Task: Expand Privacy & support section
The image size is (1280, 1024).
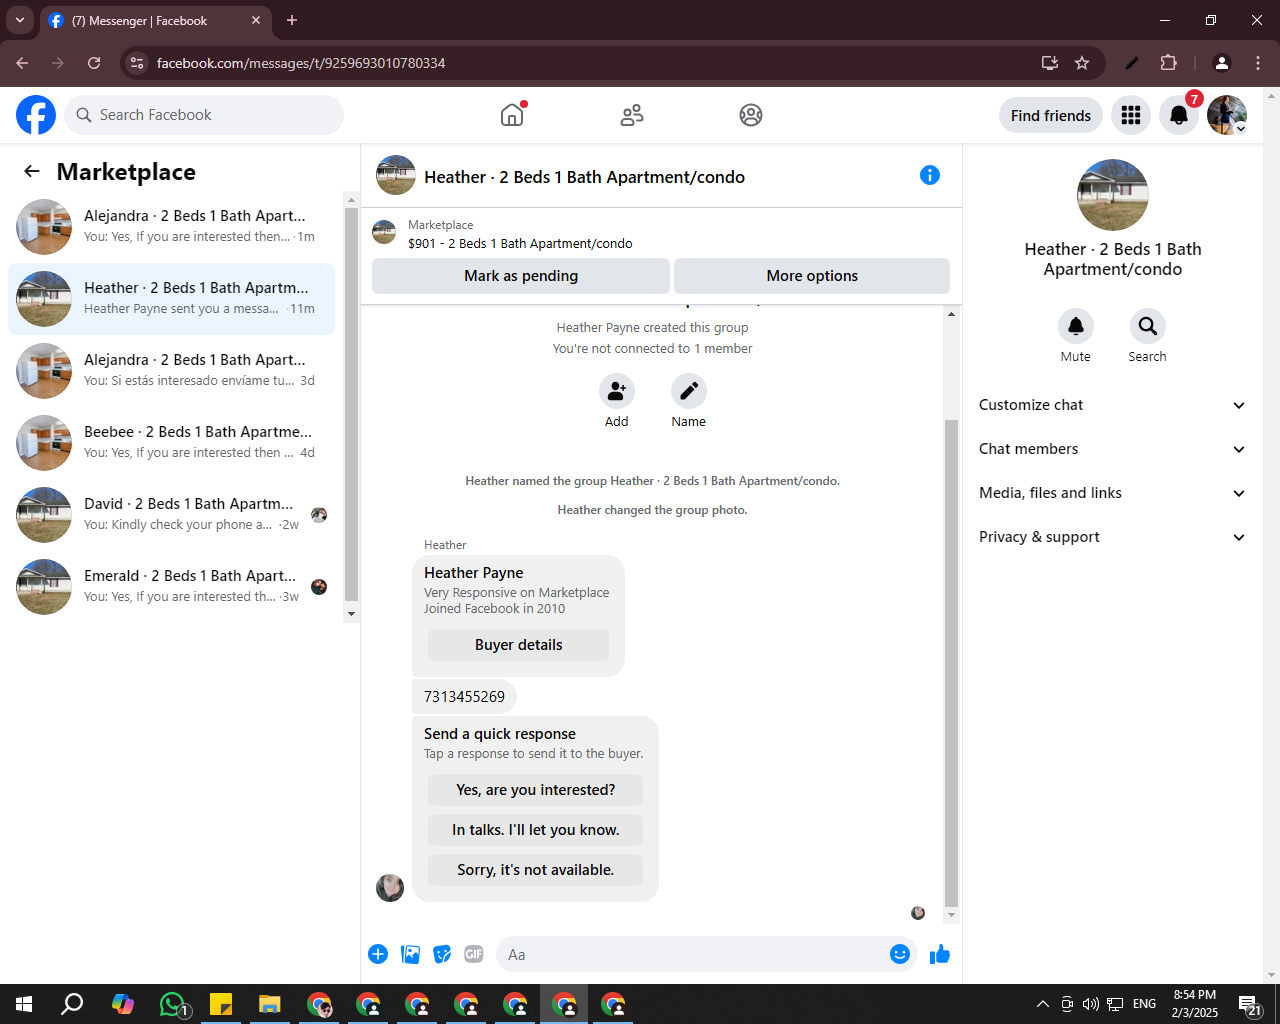Action: click(1112, 537)
